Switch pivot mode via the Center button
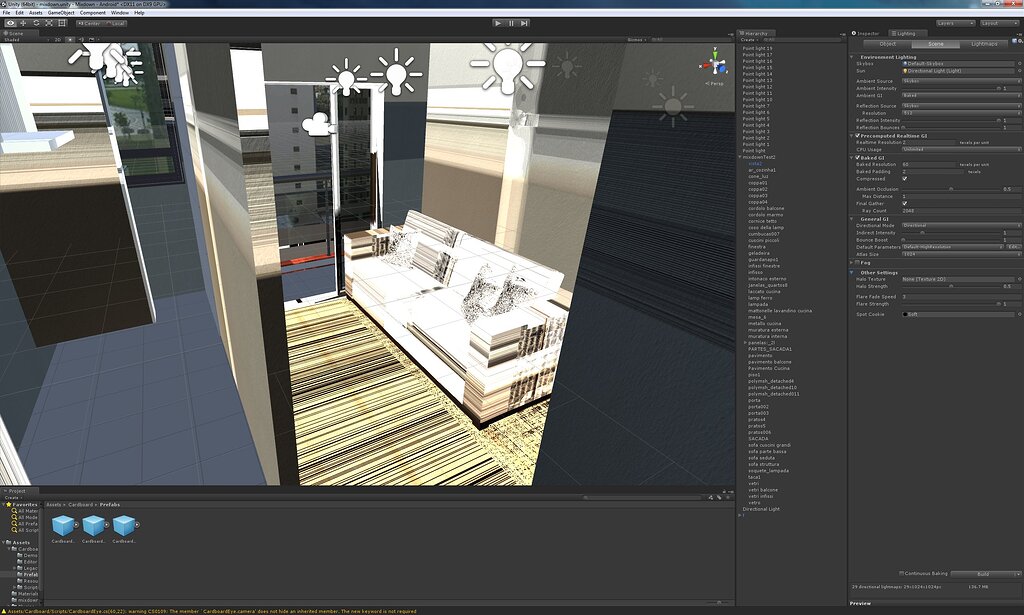 point(87,22)
